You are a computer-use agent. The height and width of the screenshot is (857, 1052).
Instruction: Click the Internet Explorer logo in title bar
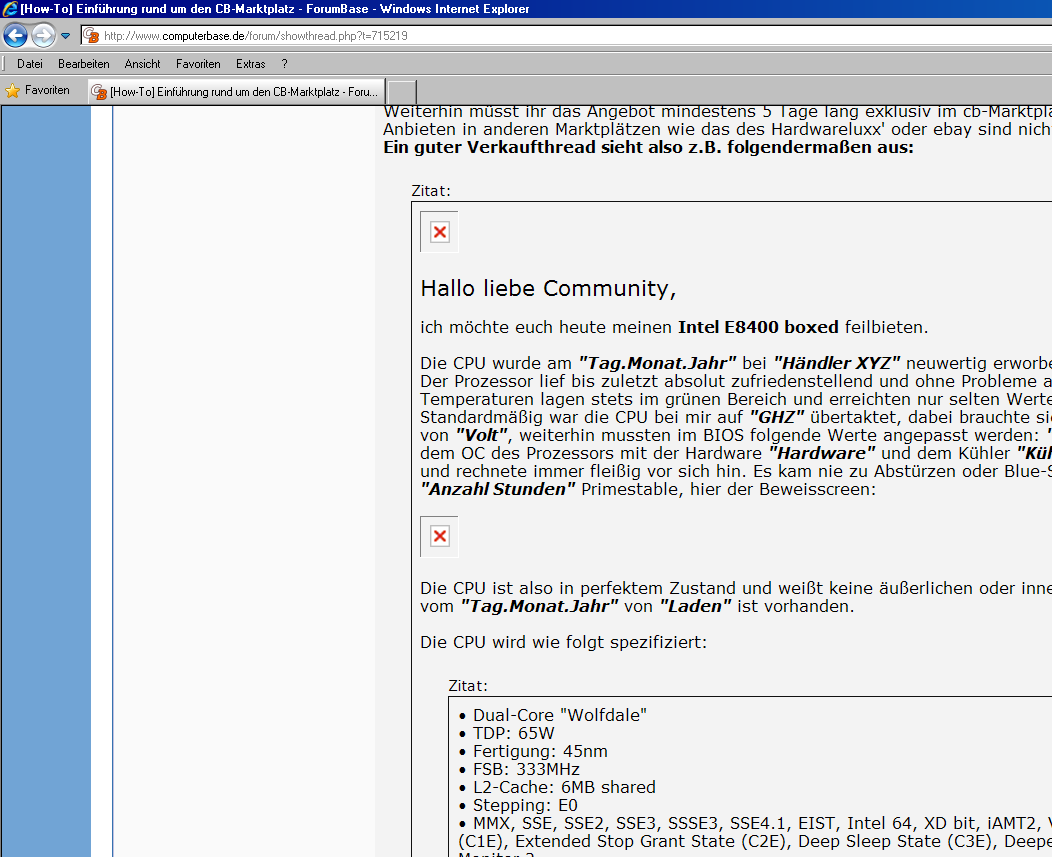coord(9,9)
